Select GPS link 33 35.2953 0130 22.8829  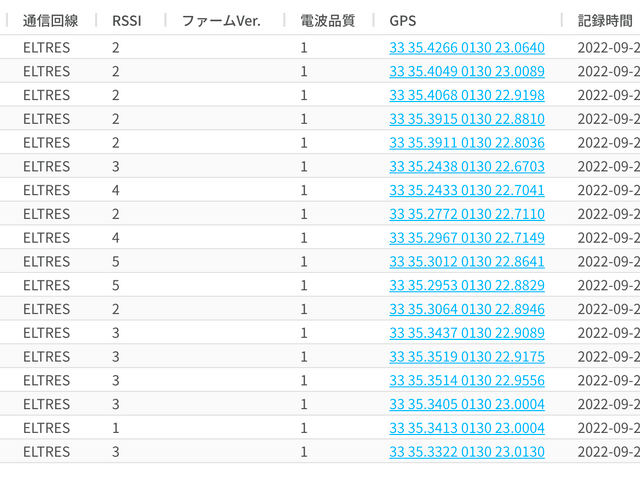tap(466, 285)
